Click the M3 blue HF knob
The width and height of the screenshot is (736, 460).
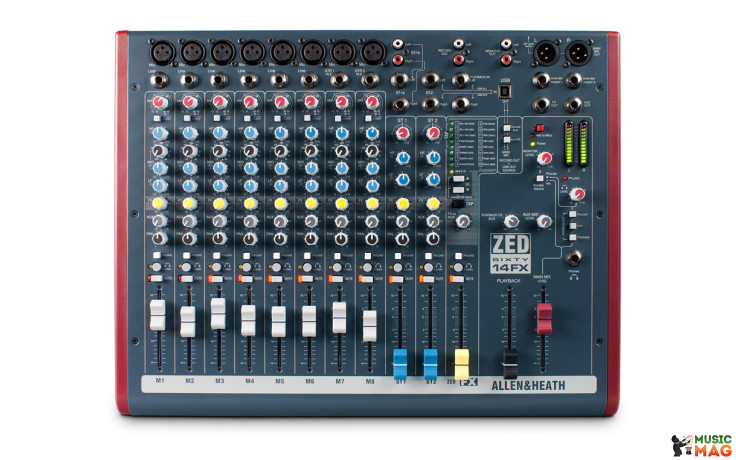[219, 133]
